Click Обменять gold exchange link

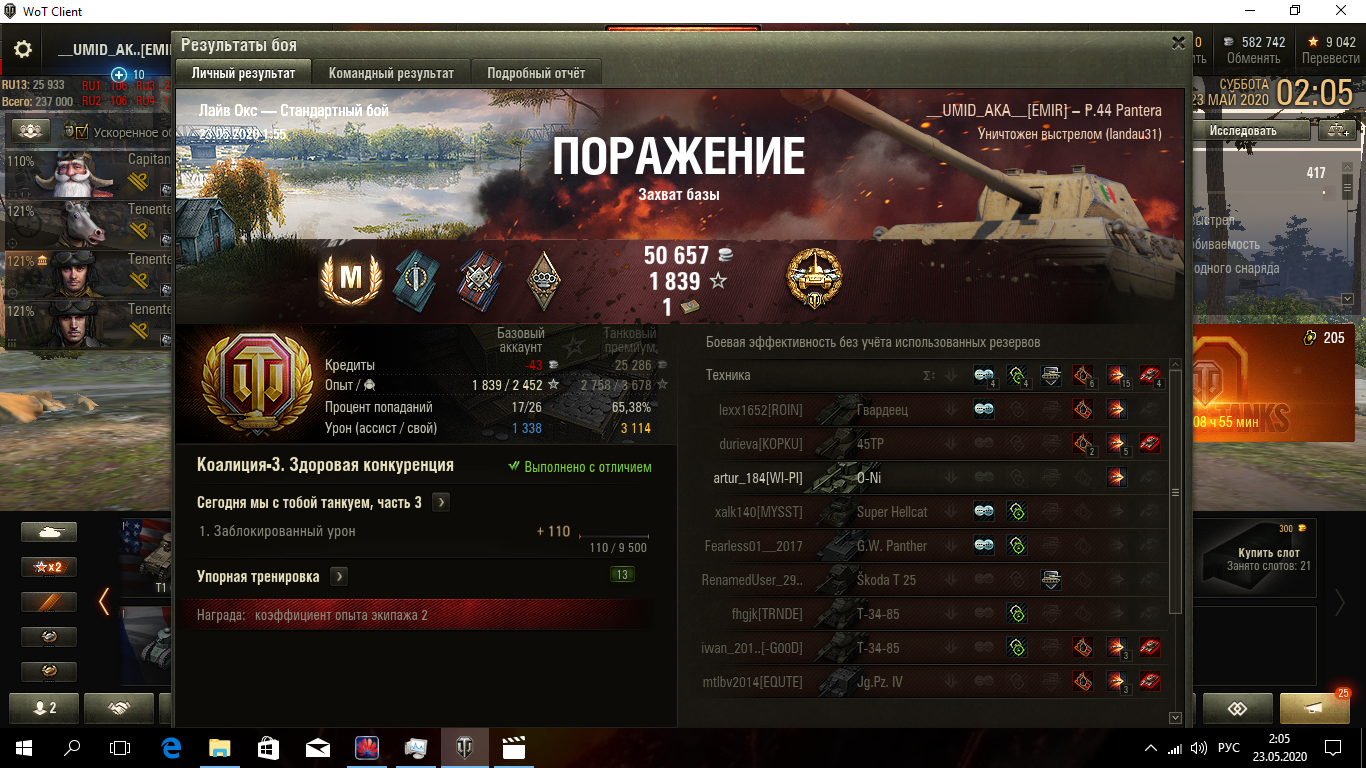pyautogui.click(x=1253, y=58)
